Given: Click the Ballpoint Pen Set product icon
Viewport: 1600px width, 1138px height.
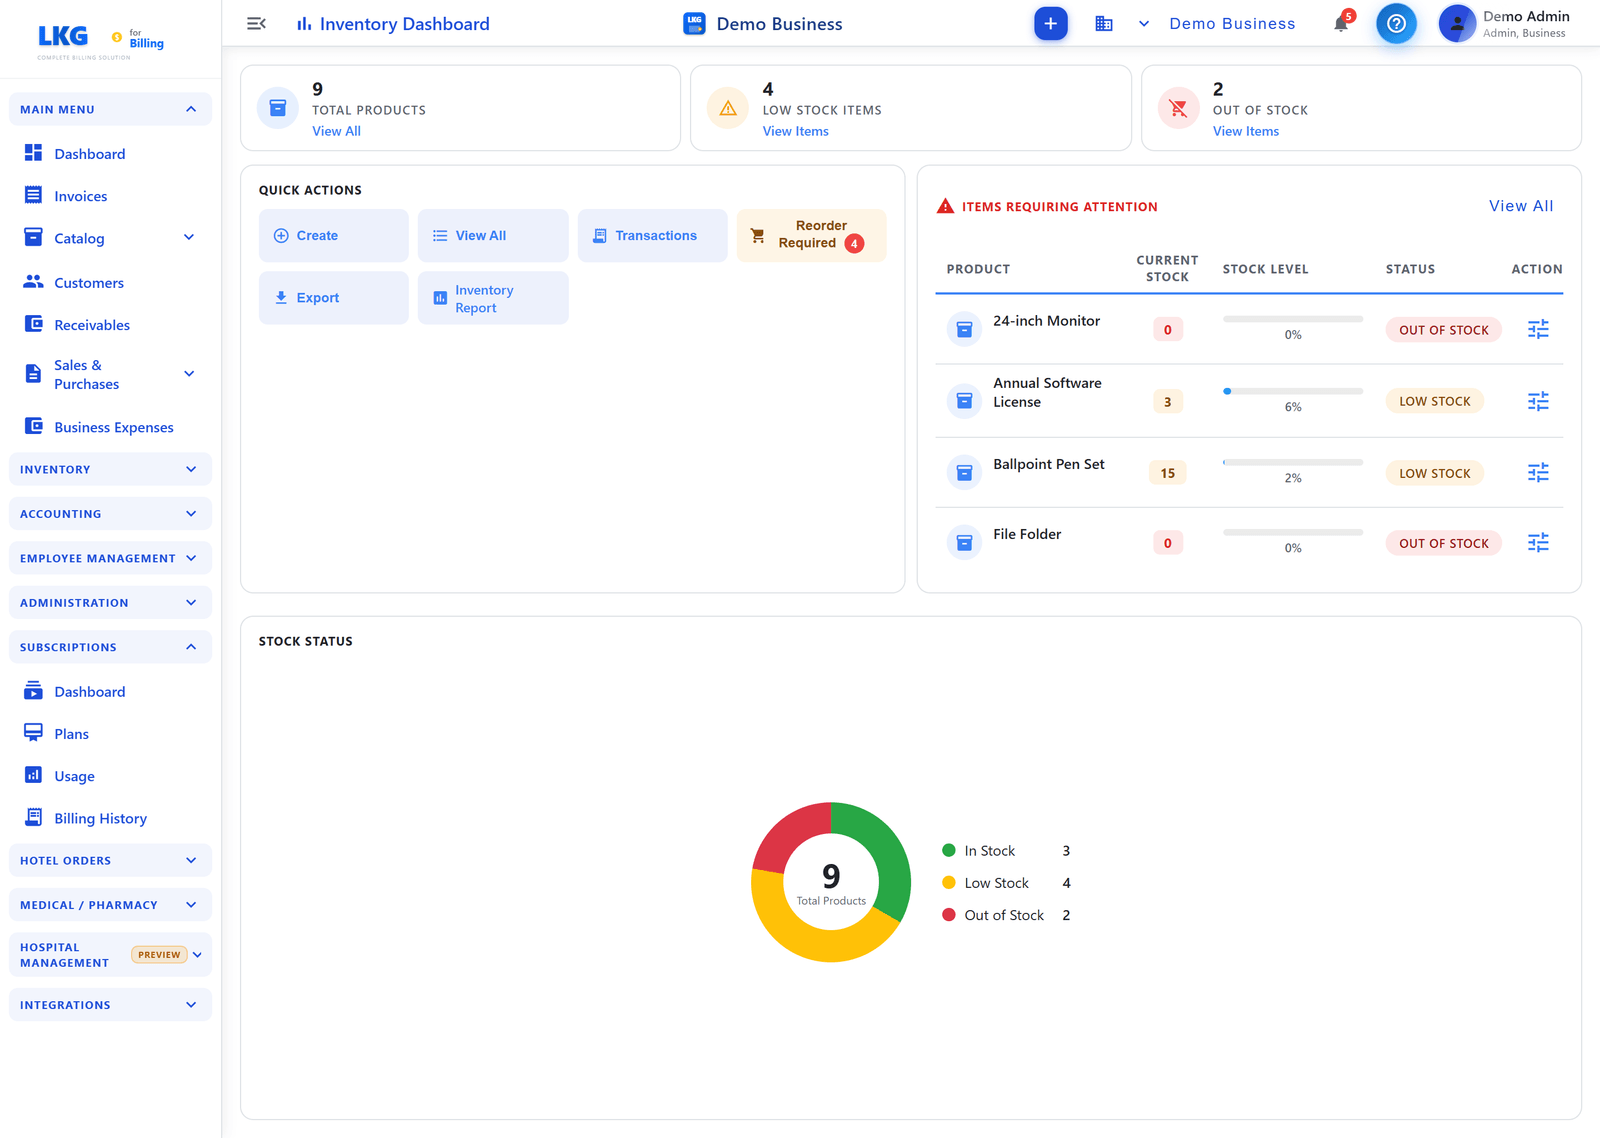Looking at the screenshot, I should (964, 472).
